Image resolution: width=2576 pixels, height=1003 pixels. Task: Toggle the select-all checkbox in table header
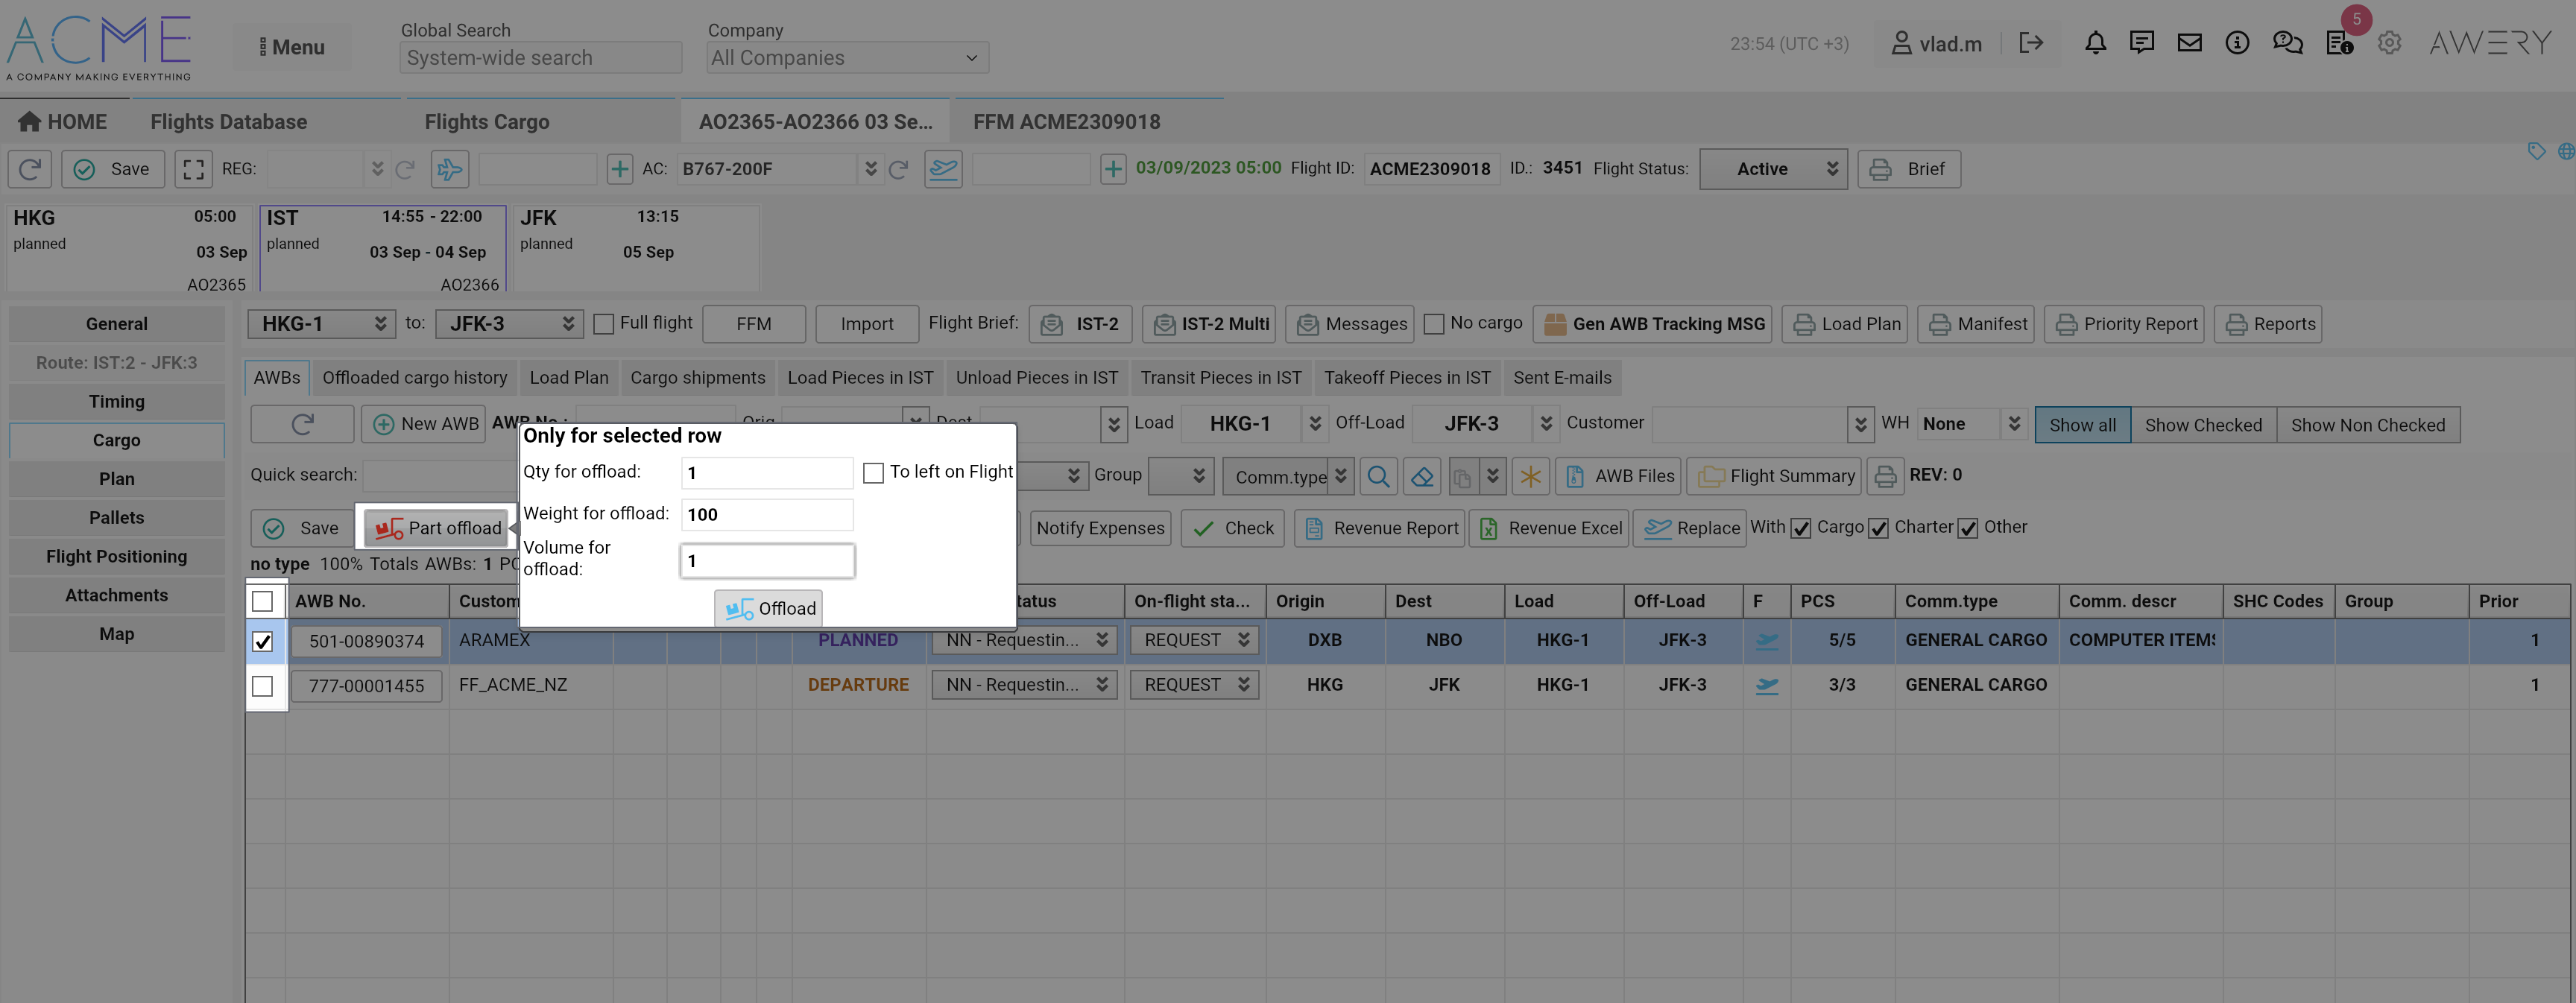(262, 601)
